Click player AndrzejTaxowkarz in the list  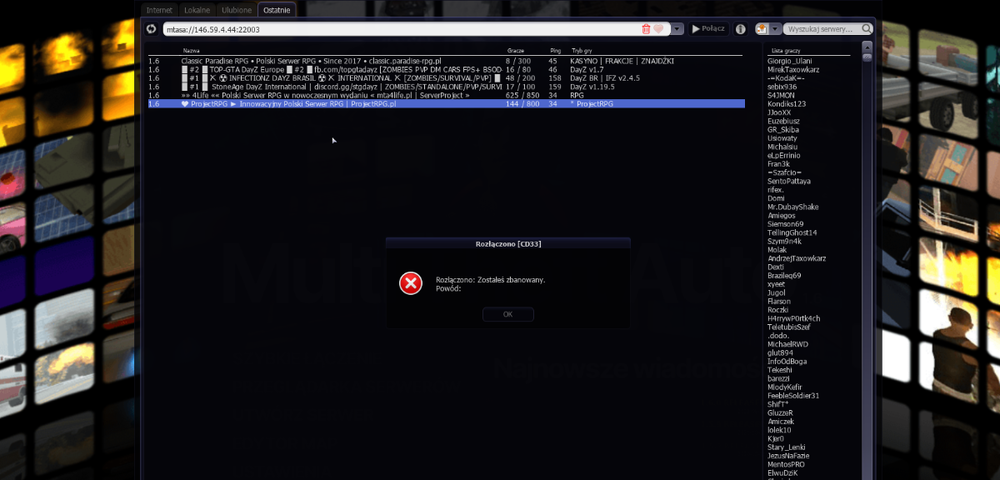click(797, 259)
